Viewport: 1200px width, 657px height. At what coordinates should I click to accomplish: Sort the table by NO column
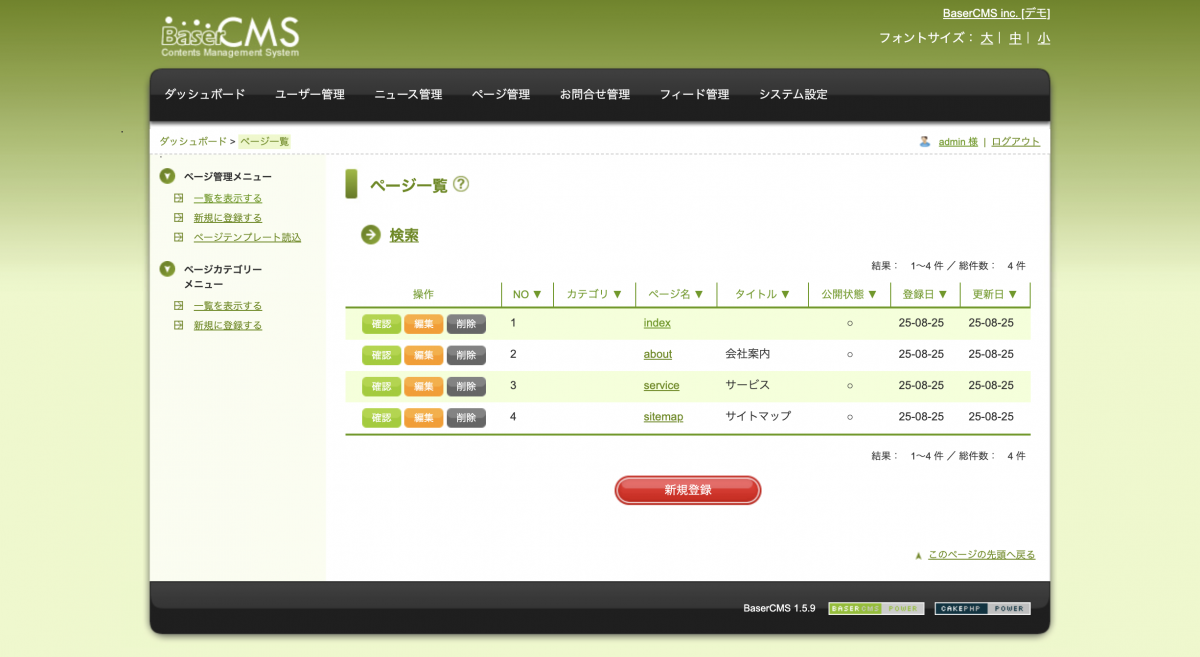tap(527, 294)
